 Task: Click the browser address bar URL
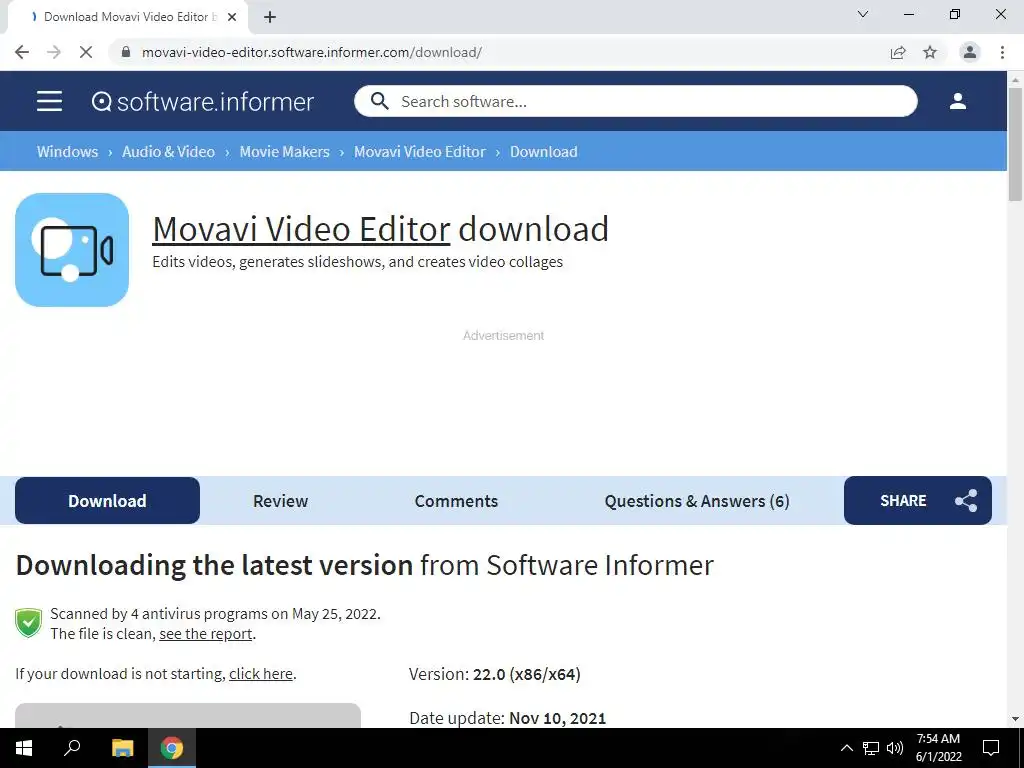coord(312,52)
